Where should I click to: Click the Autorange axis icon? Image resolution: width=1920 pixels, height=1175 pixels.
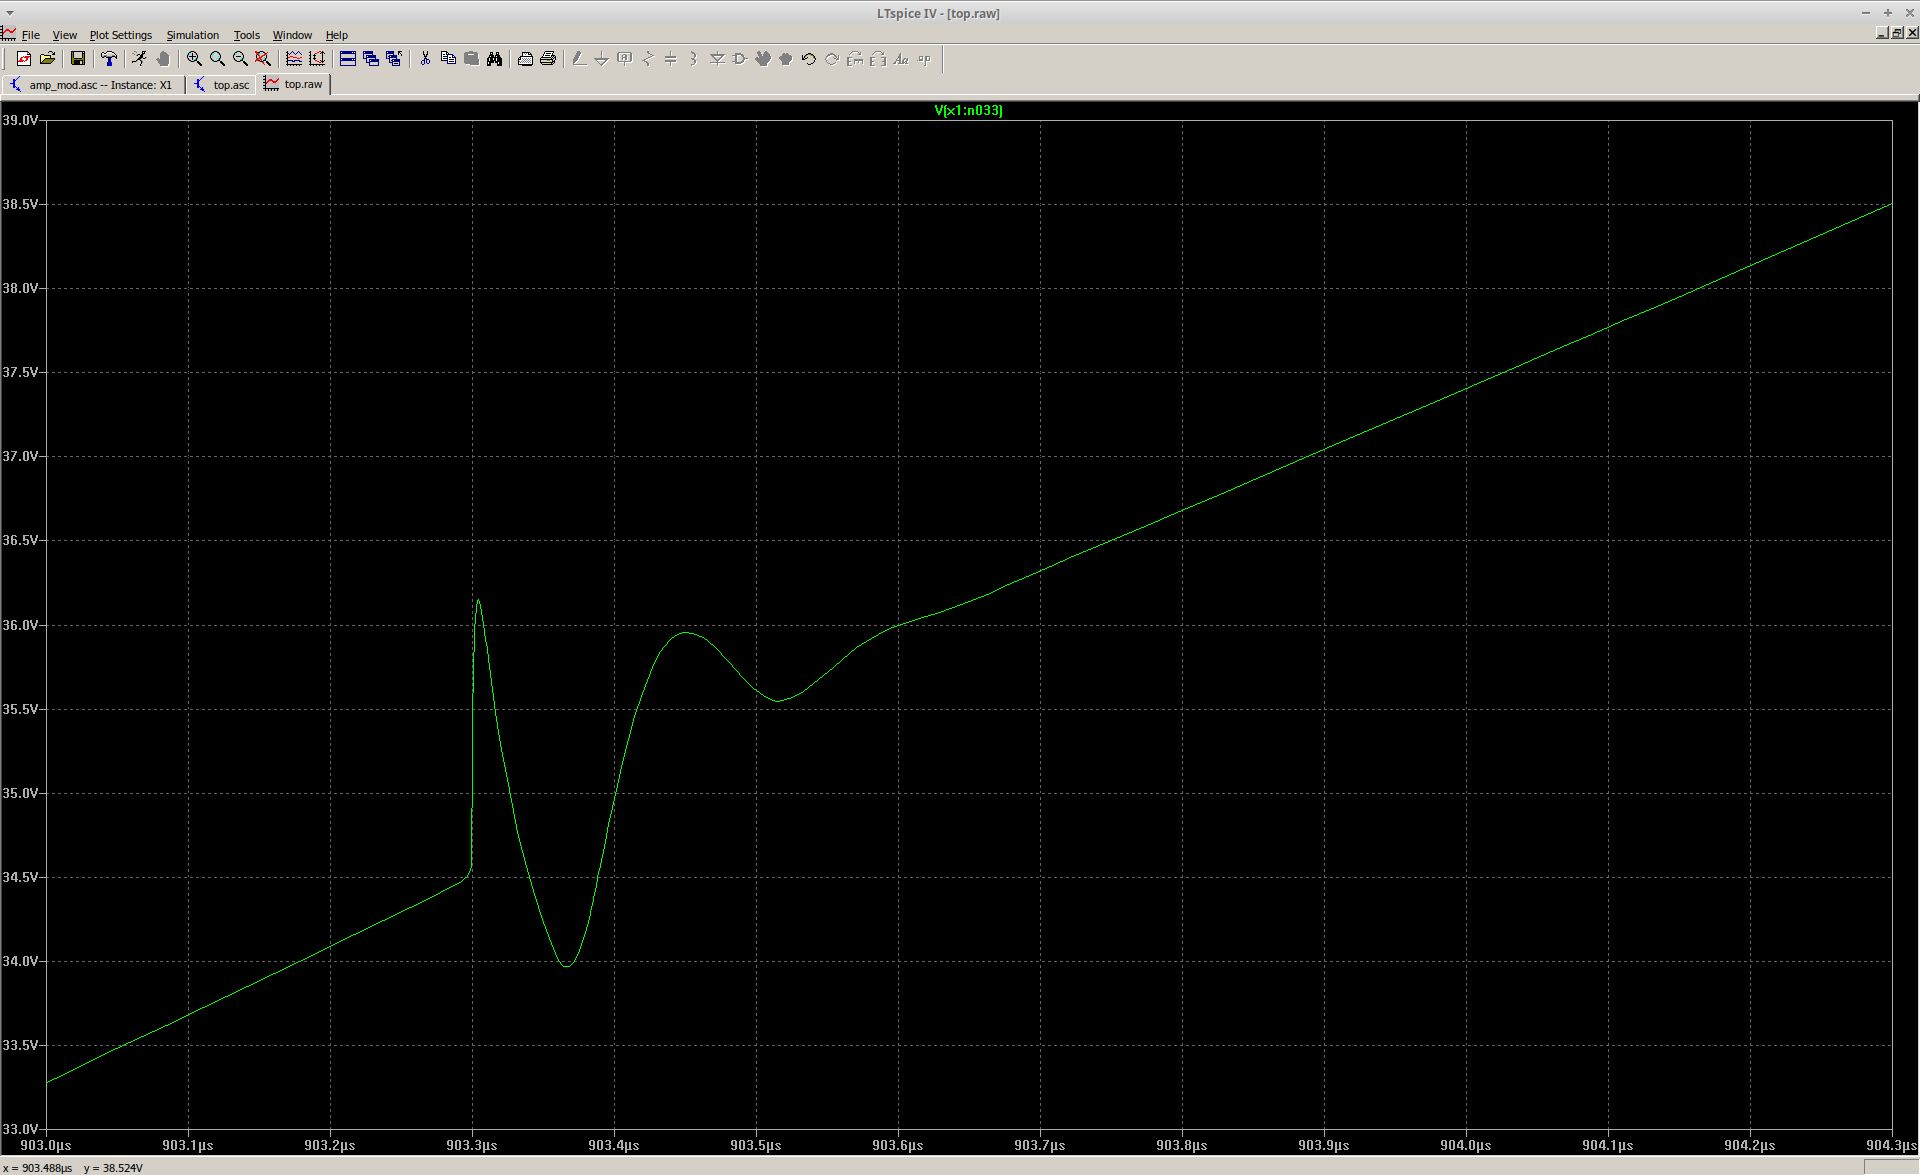[317, 59]
